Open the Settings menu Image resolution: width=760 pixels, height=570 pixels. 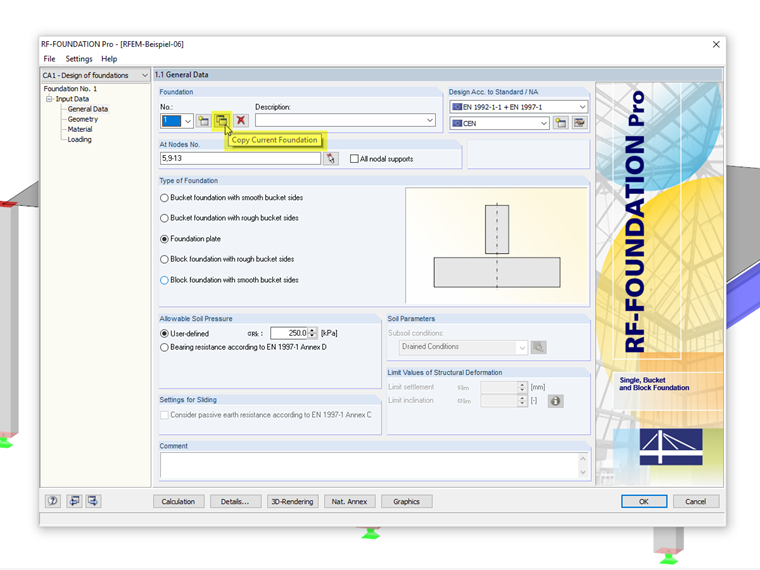coord(79,59)
